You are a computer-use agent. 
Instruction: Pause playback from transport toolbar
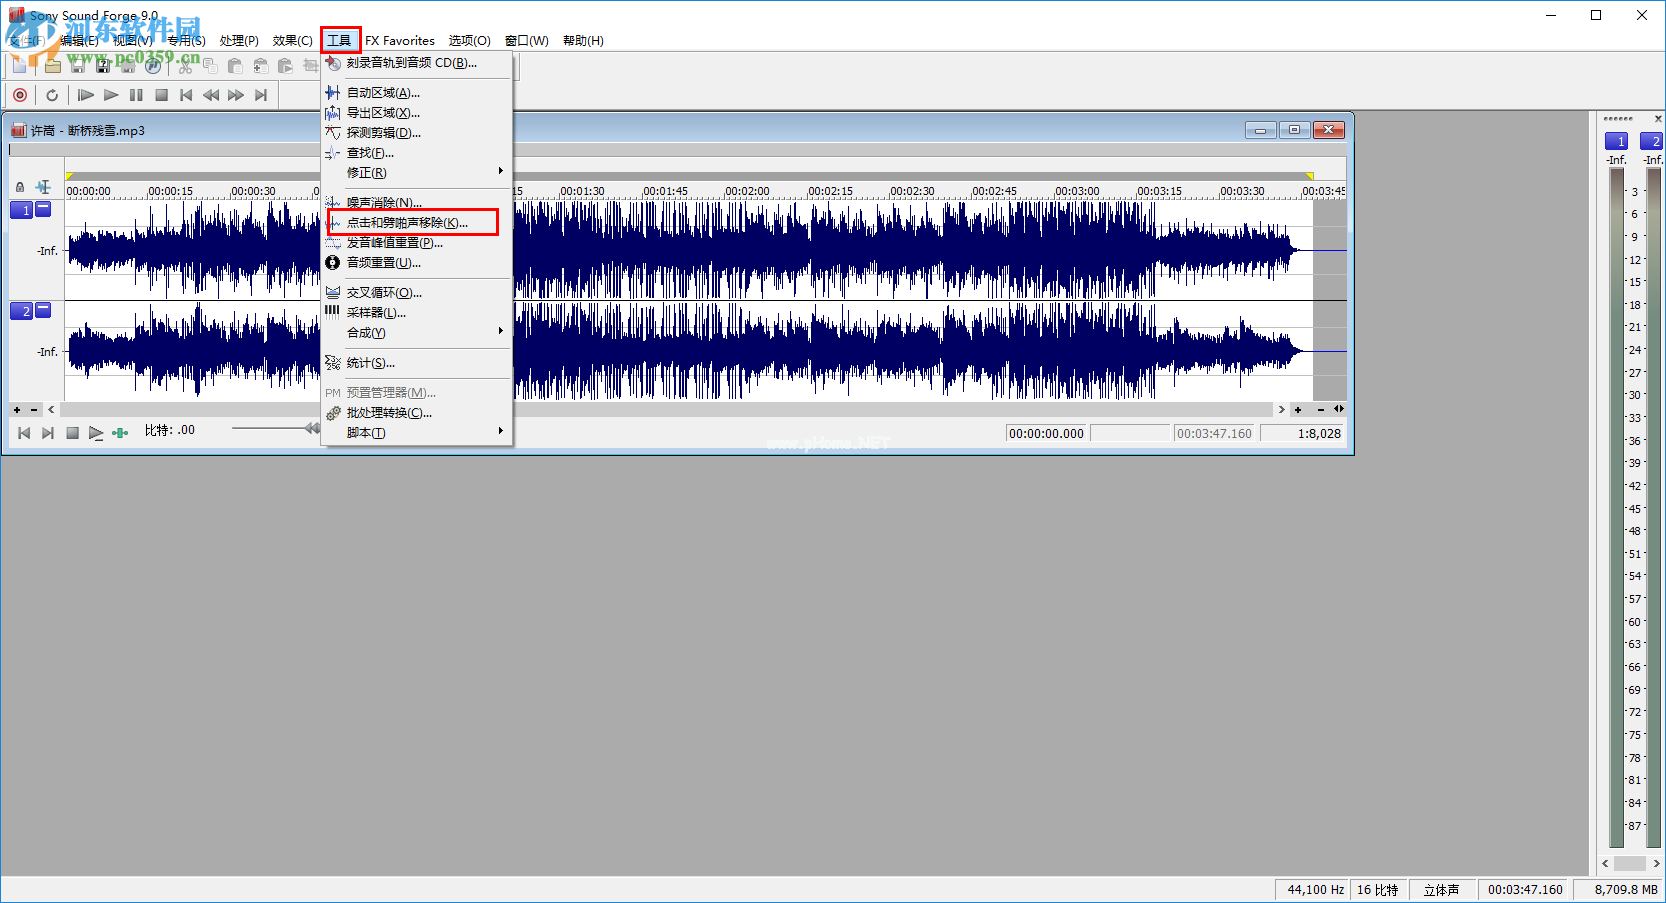pos(136,95)
